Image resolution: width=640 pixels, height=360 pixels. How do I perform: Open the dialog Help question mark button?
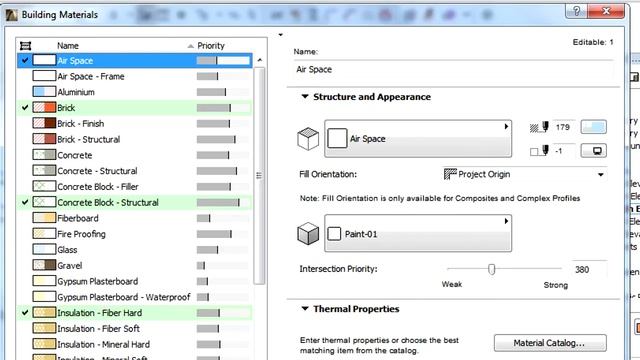point(576,11)
